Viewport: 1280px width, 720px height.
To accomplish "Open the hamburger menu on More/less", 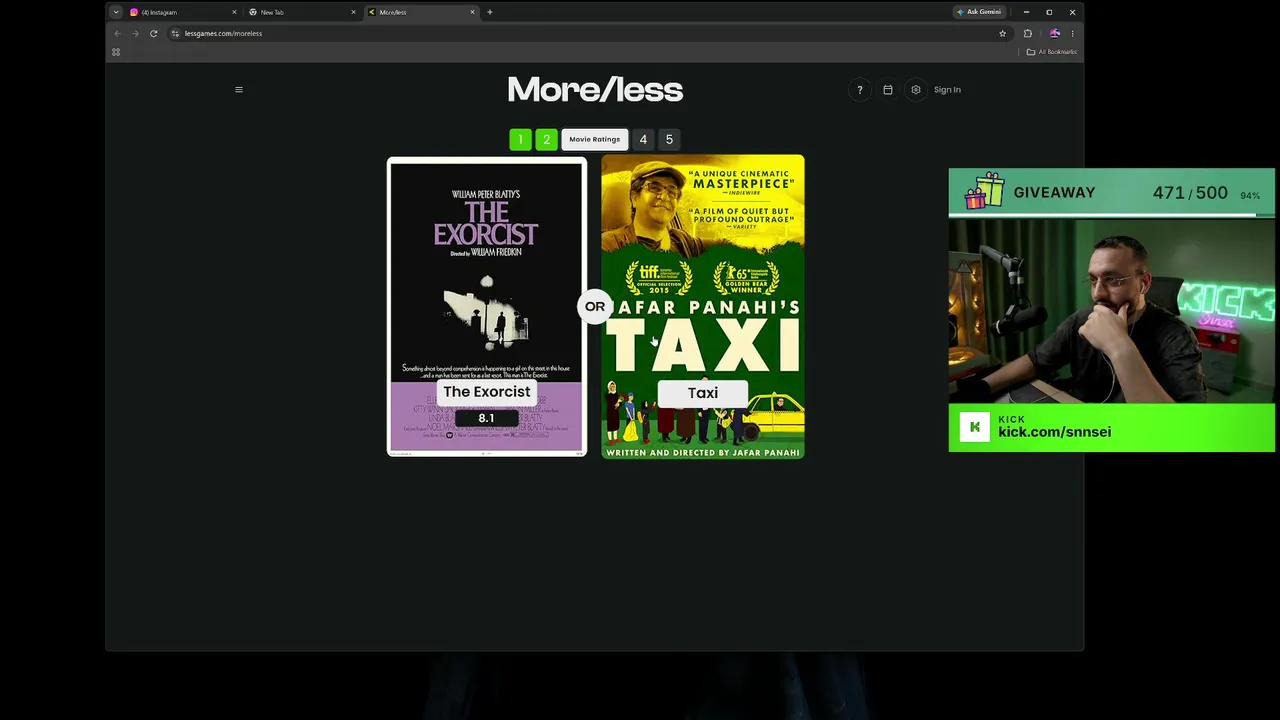I will click(x=239, y=90).
